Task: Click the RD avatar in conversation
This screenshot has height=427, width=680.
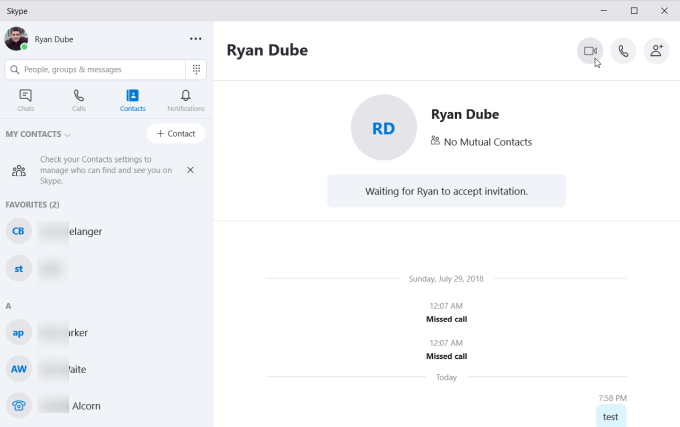Action: click(384, 128)
